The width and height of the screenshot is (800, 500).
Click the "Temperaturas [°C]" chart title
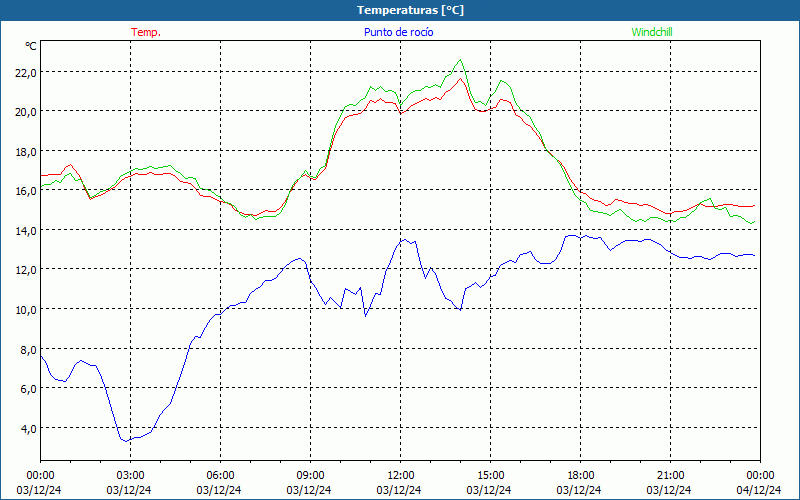(410, 10)
